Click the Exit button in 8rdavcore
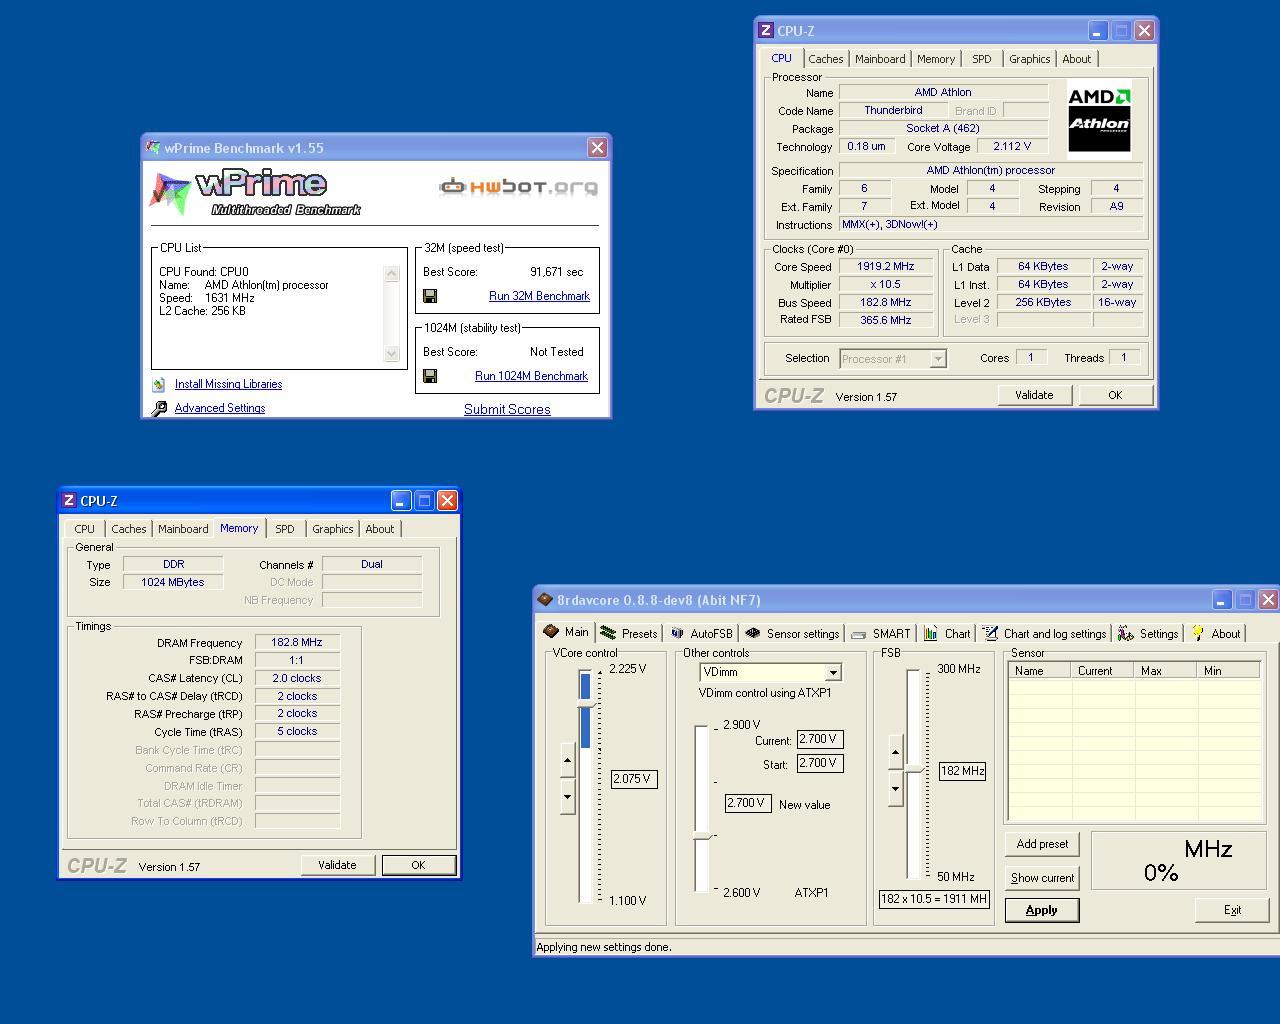This screenshot has height=1024, width=1280. coord(1232,910)
